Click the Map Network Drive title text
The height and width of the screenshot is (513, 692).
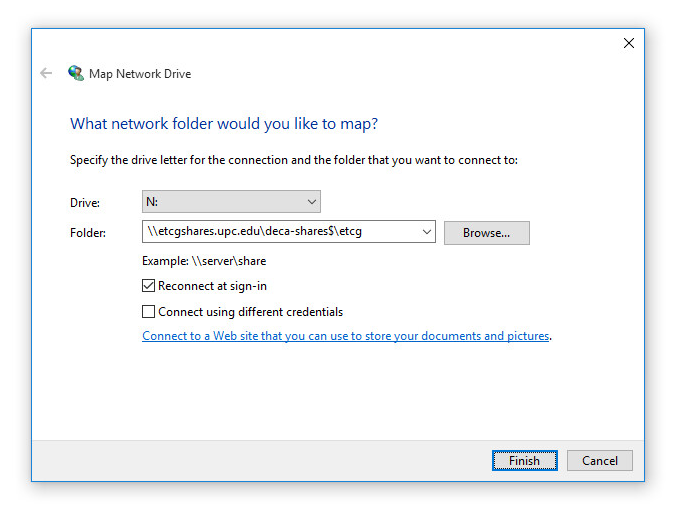140,74
